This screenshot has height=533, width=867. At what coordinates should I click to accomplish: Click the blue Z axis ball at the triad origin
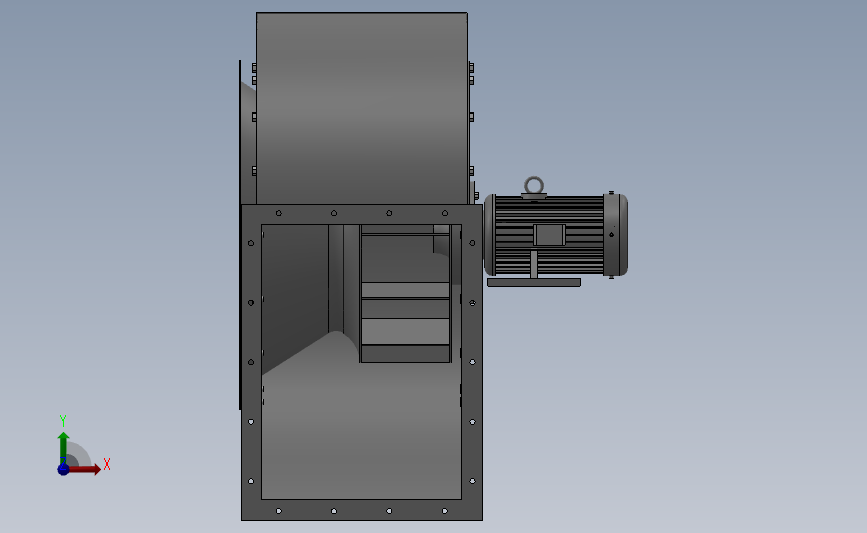pos(63,469)
